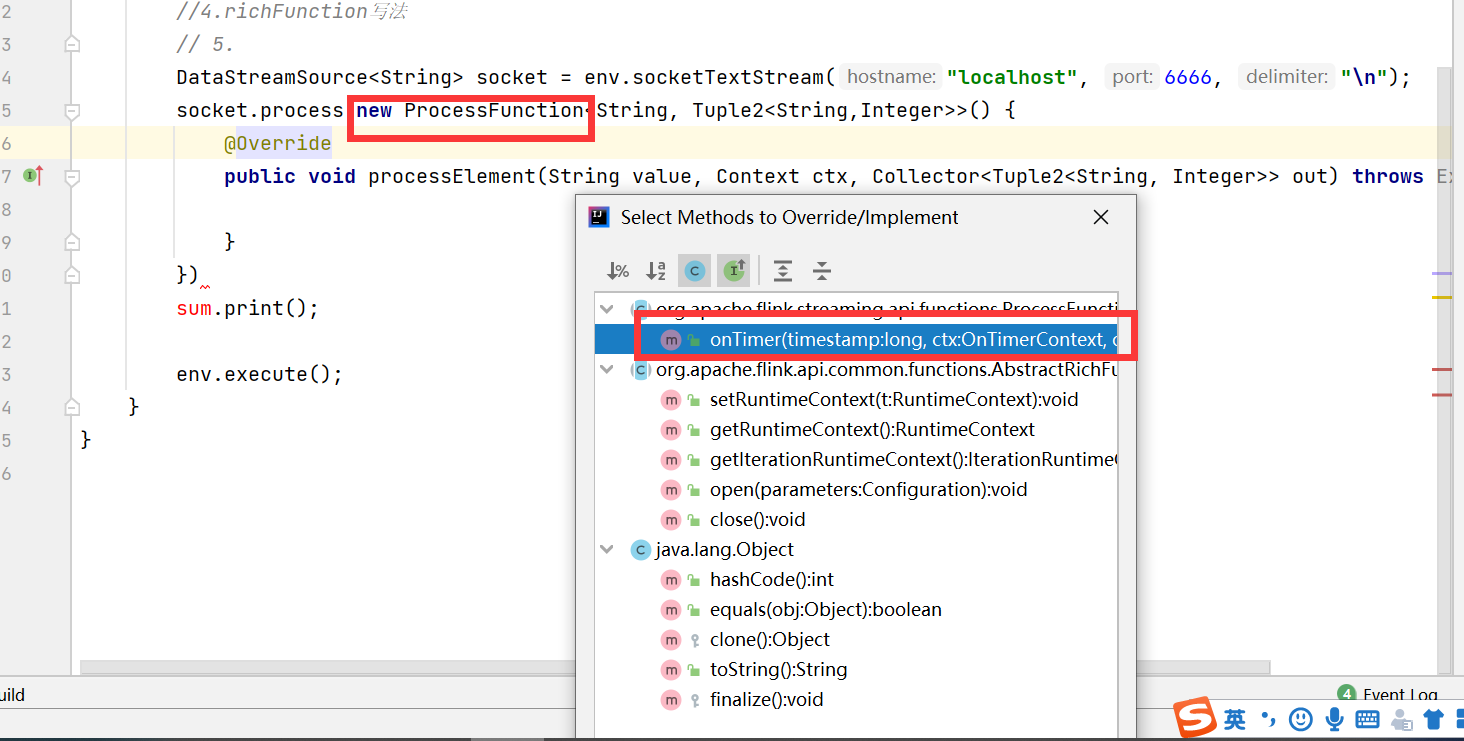Select equals(obj:Object):boolean method

pos(825,609)
